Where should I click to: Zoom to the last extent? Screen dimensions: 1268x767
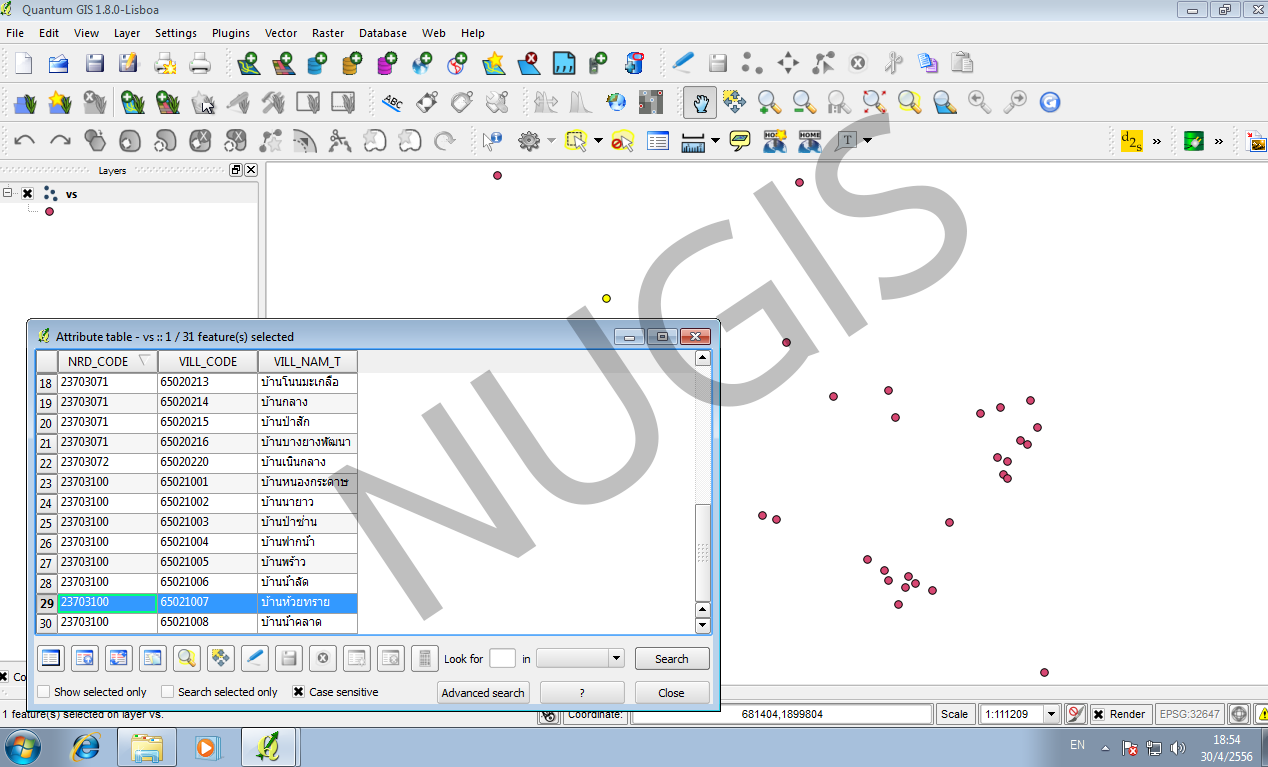980,102
